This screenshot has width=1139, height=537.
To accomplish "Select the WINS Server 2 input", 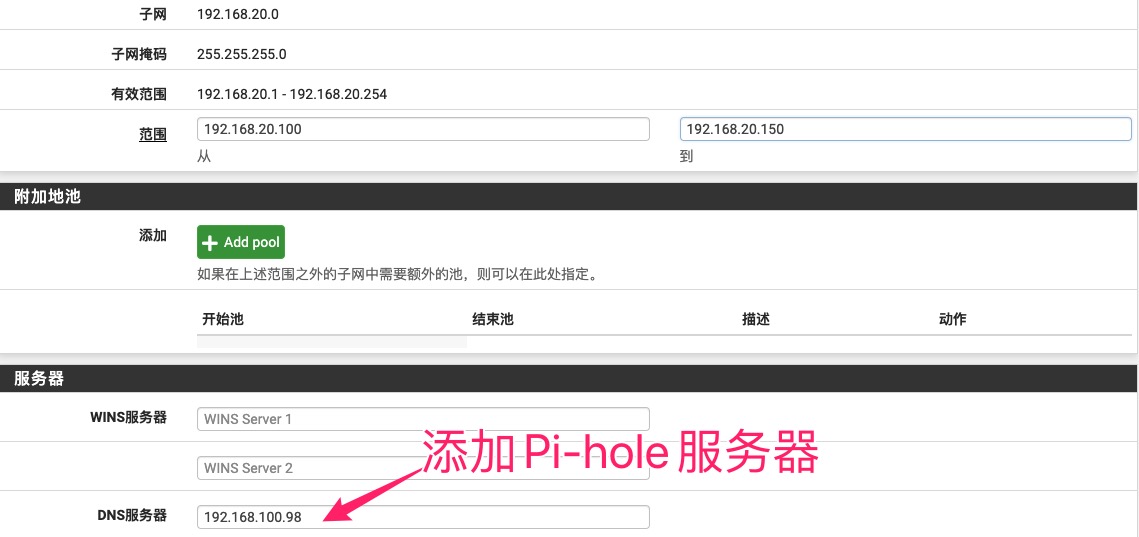I will pos(423,468).
